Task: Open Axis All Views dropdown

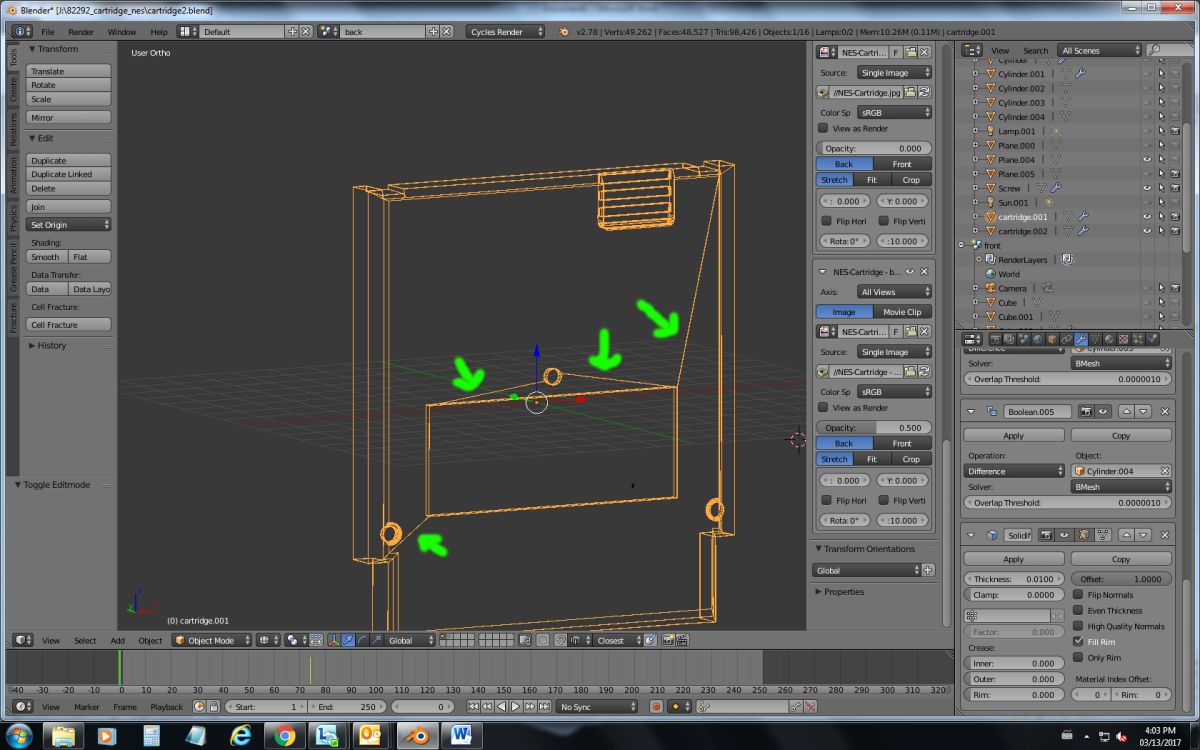Action: coord(894,292)
